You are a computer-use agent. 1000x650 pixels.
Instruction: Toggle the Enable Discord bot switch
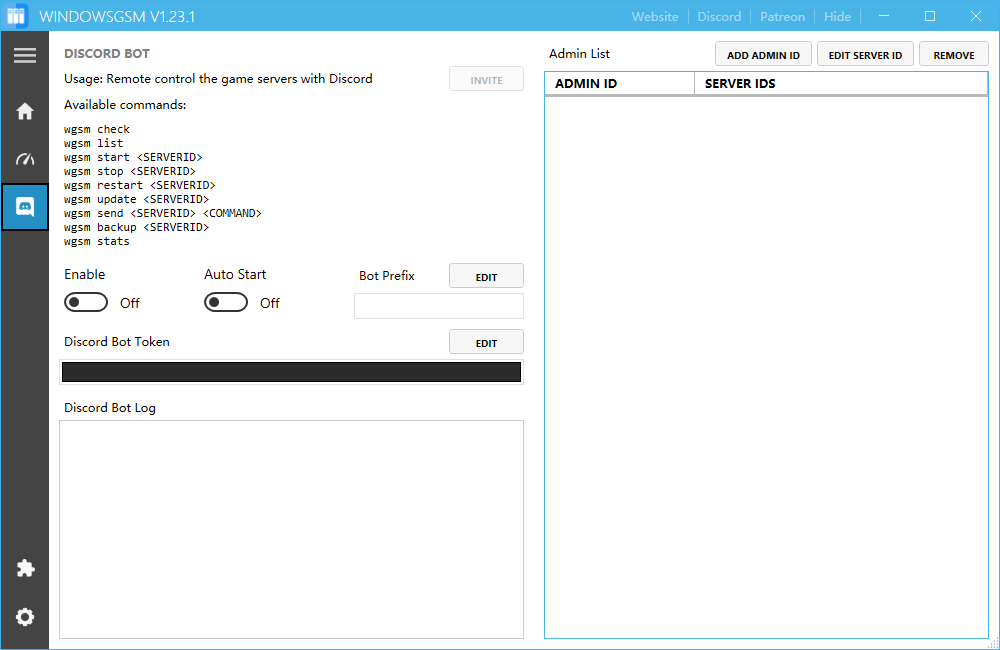86,302
